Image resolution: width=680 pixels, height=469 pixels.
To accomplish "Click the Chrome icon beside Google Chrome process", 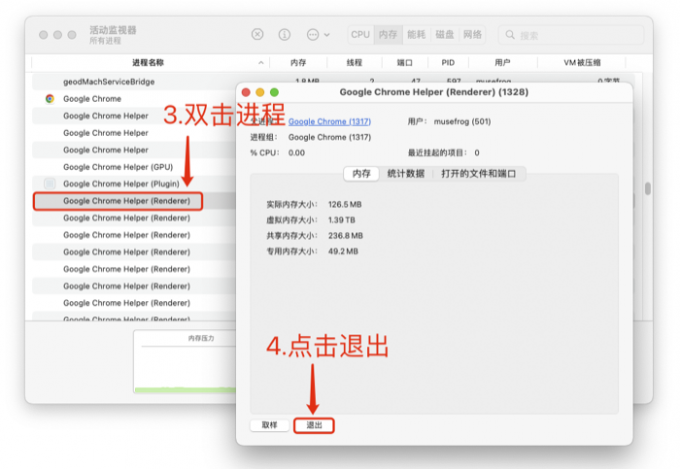I will 50,99.
